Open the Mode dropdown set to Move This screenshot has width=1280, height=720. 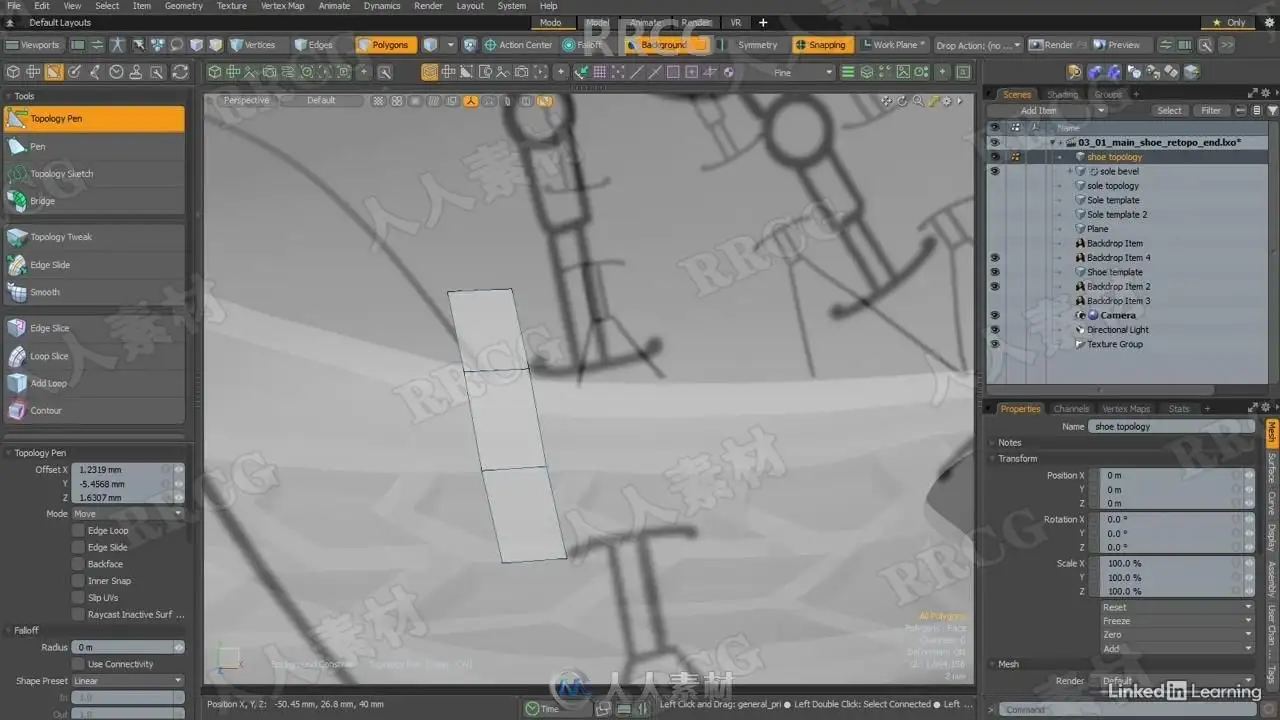(x=128, y=514)
